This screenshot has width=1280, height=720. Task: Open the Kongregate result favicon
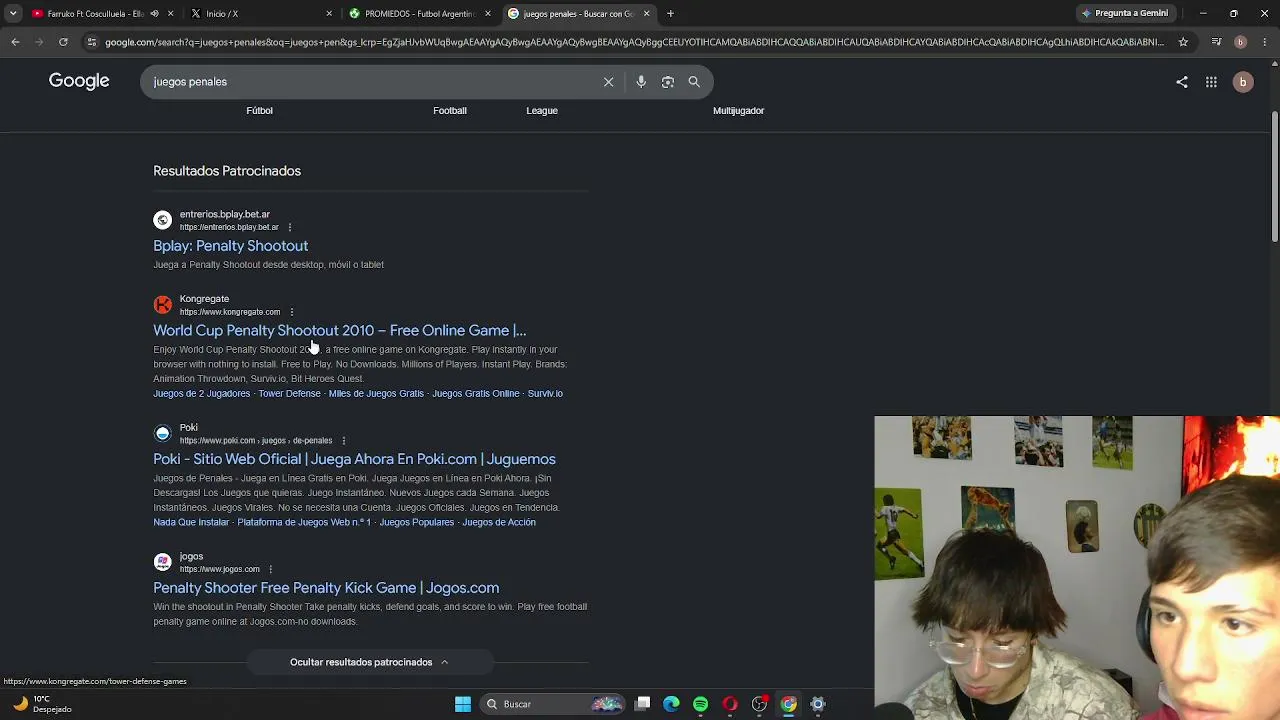coord(162,305)
